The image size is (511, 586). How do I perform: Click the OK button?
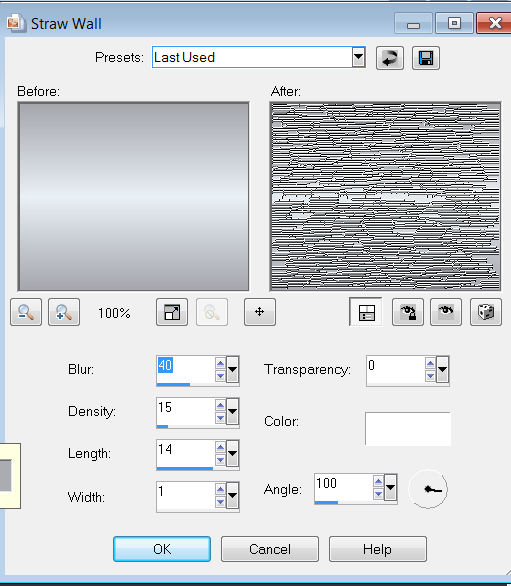point(162,549)
